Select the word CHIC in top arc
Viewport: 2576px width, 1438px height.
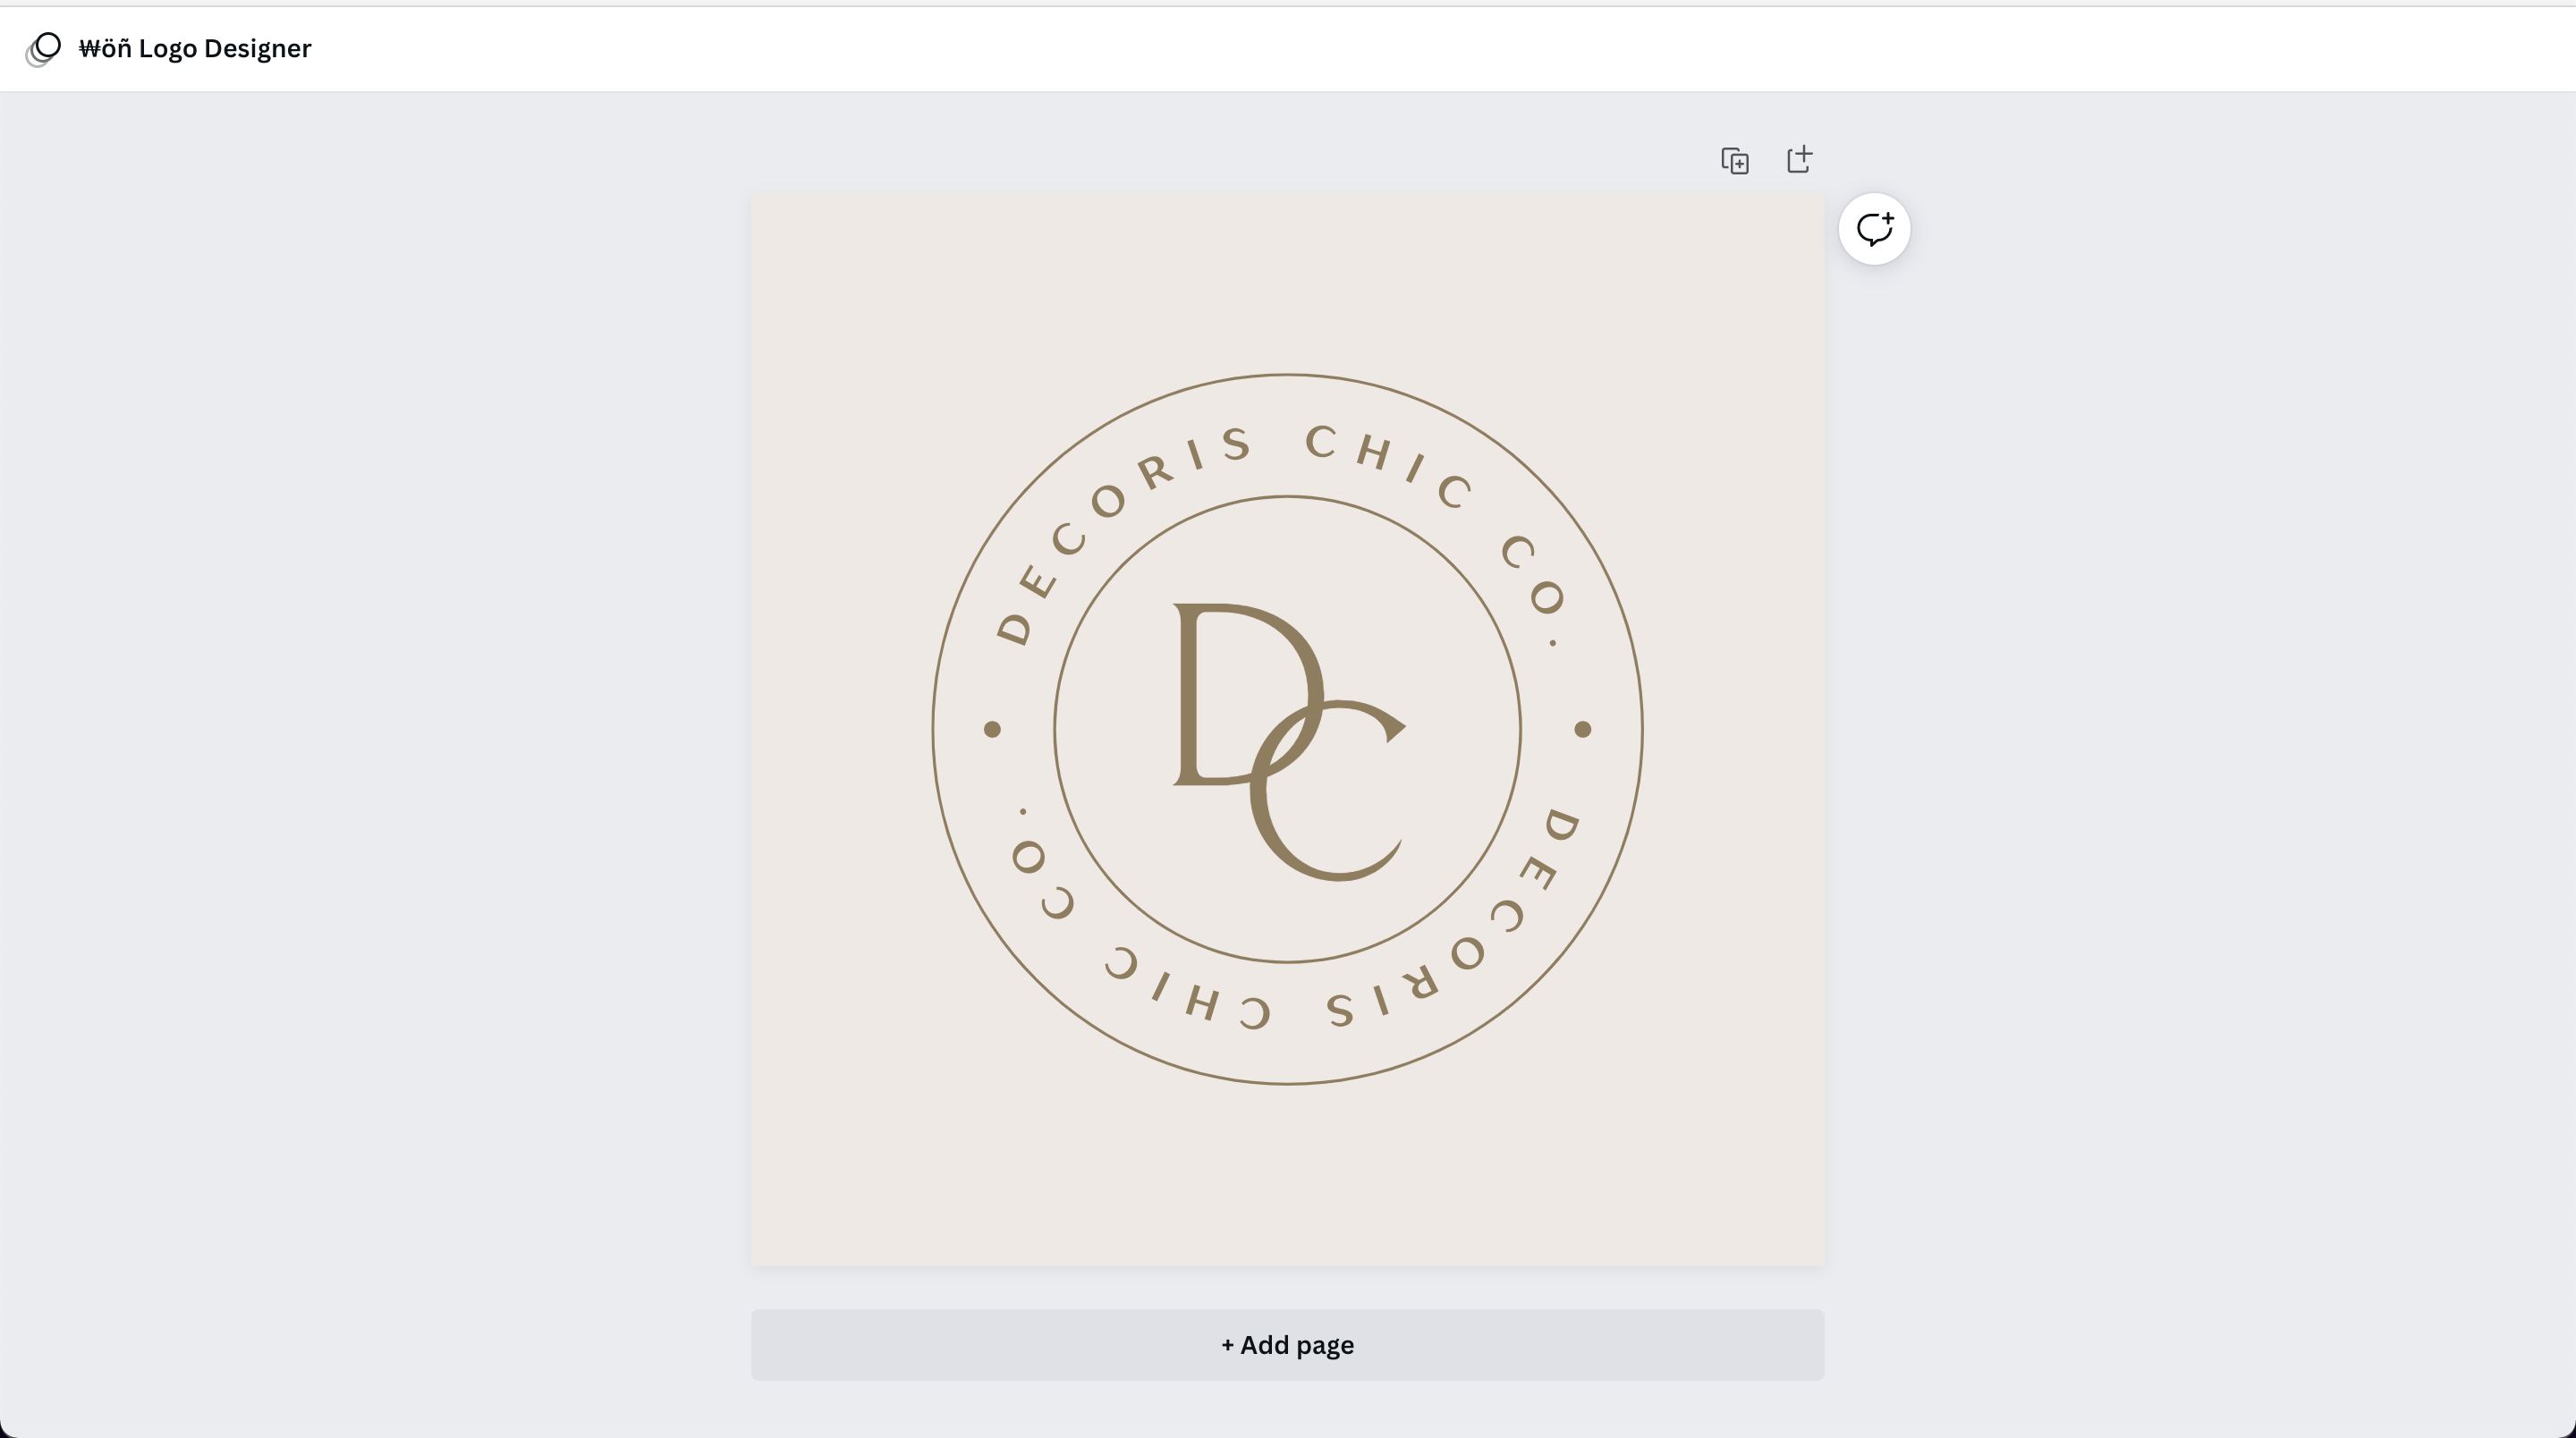point(1390,465)
